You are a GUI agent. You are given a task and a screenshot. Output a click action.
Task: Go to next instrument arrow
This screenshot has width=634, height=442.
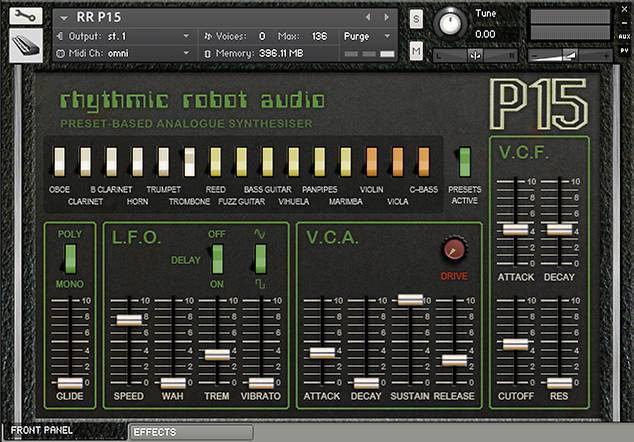pos(387,17)
